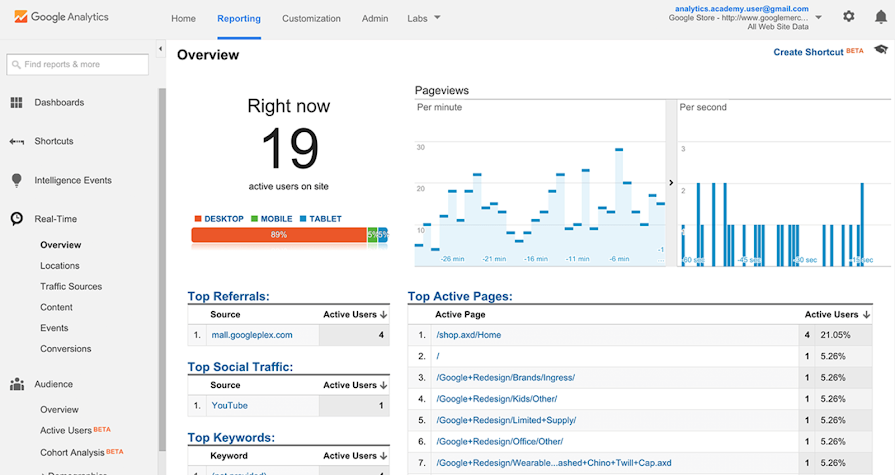895x475 pixels.
Task: Sort Top Active Pages by Active Users
Action: 837,315
